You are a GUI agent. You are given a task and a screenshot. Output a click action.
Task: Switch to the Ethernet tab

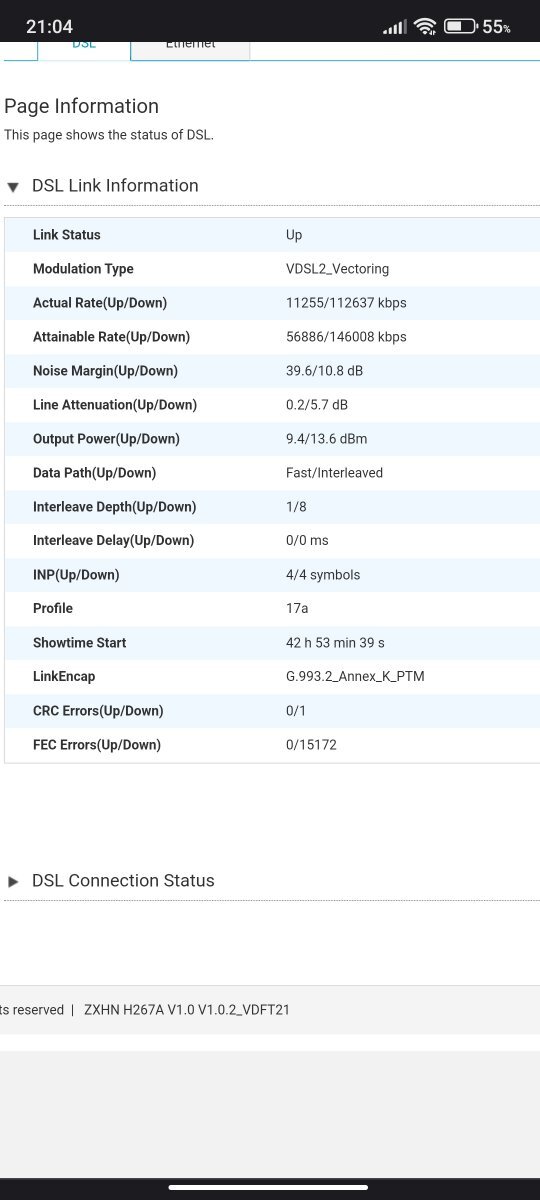[x=190, y=47]
